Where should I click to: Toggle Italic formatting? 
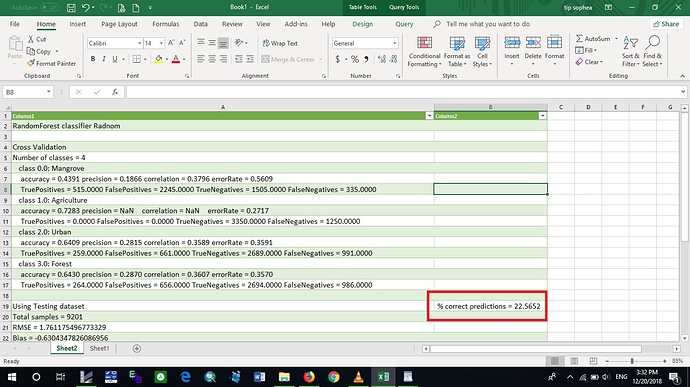coord(104,59)
